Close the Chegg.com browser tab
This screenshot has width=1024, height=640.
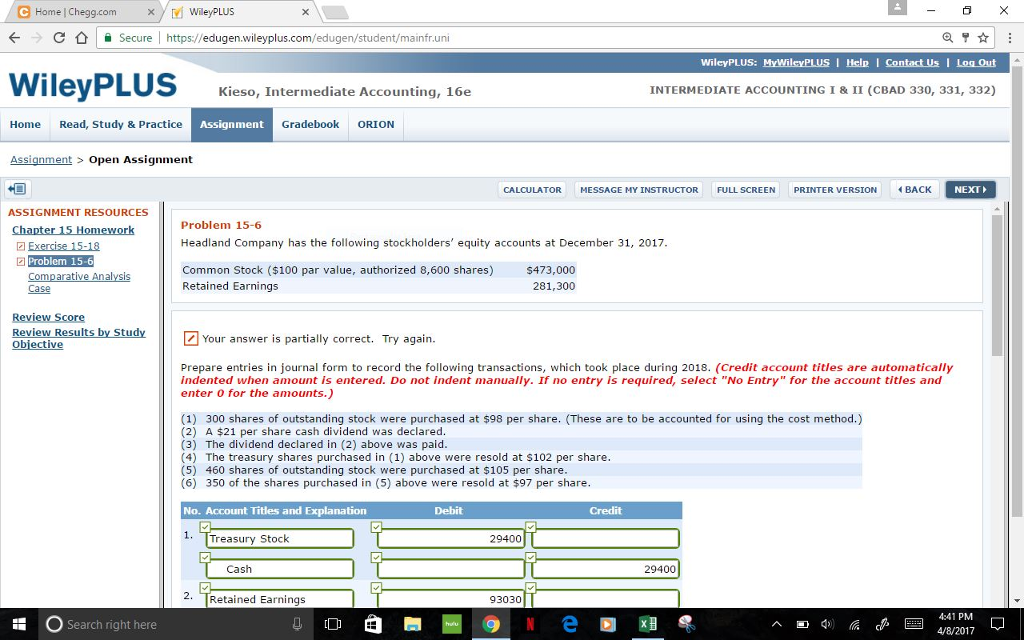click(x=151, y=12)
